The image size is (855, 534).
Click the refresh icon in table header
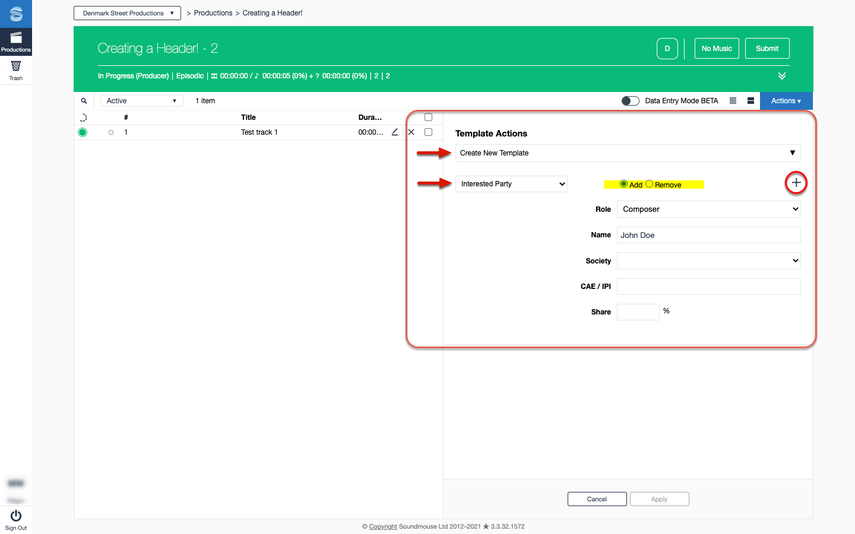pos(83,117)
